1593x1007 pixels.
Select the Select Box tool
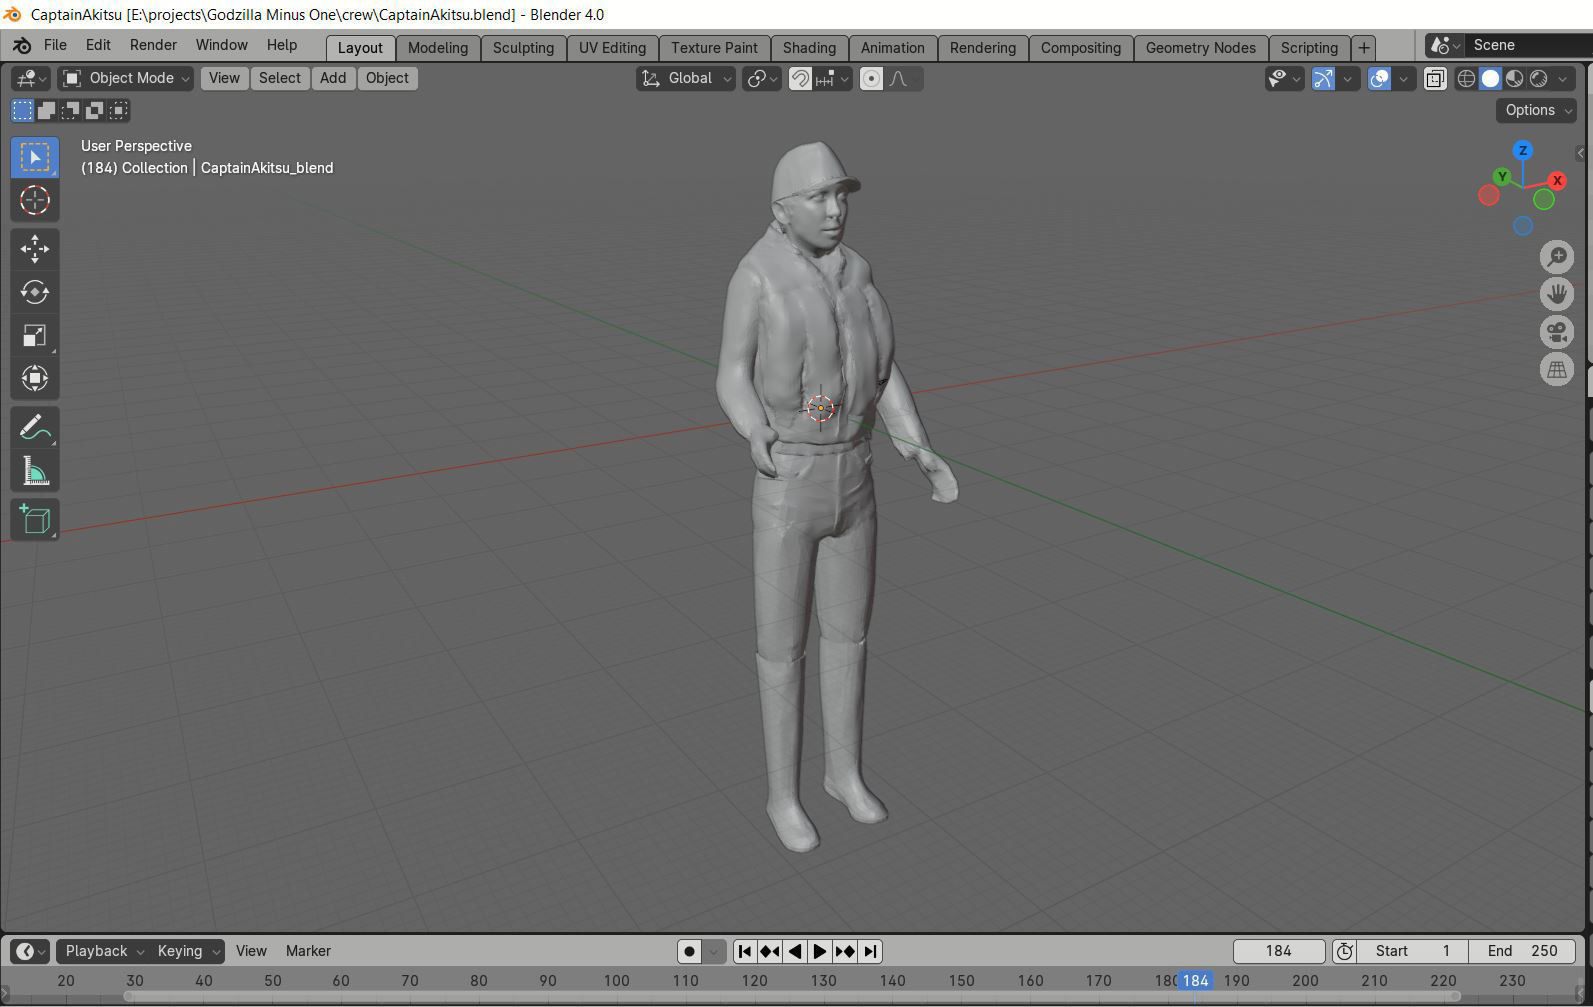click(x=35, y=158)
